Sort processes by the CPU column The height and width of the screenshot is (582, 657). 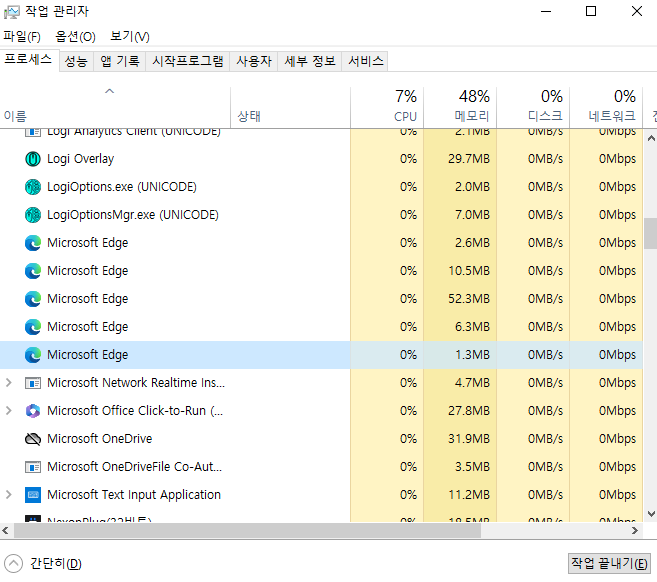[x=387, y=108]
